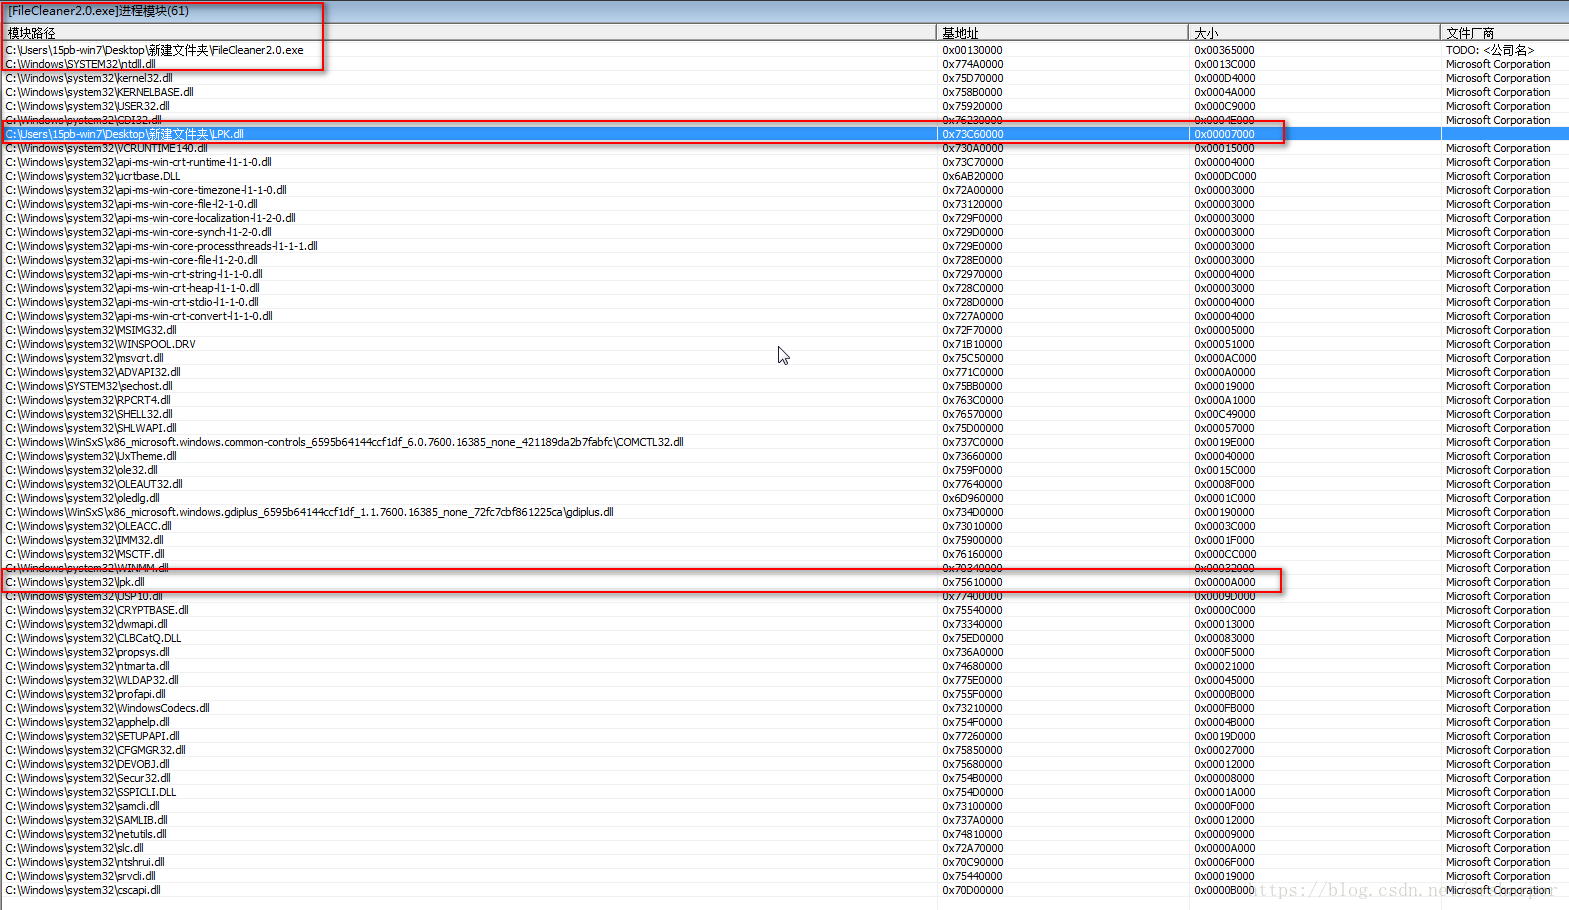The image size is (1569, 910).
Task: Select the IMM32.dll module row
Action: pyautogui.click(x=784, y=540)
